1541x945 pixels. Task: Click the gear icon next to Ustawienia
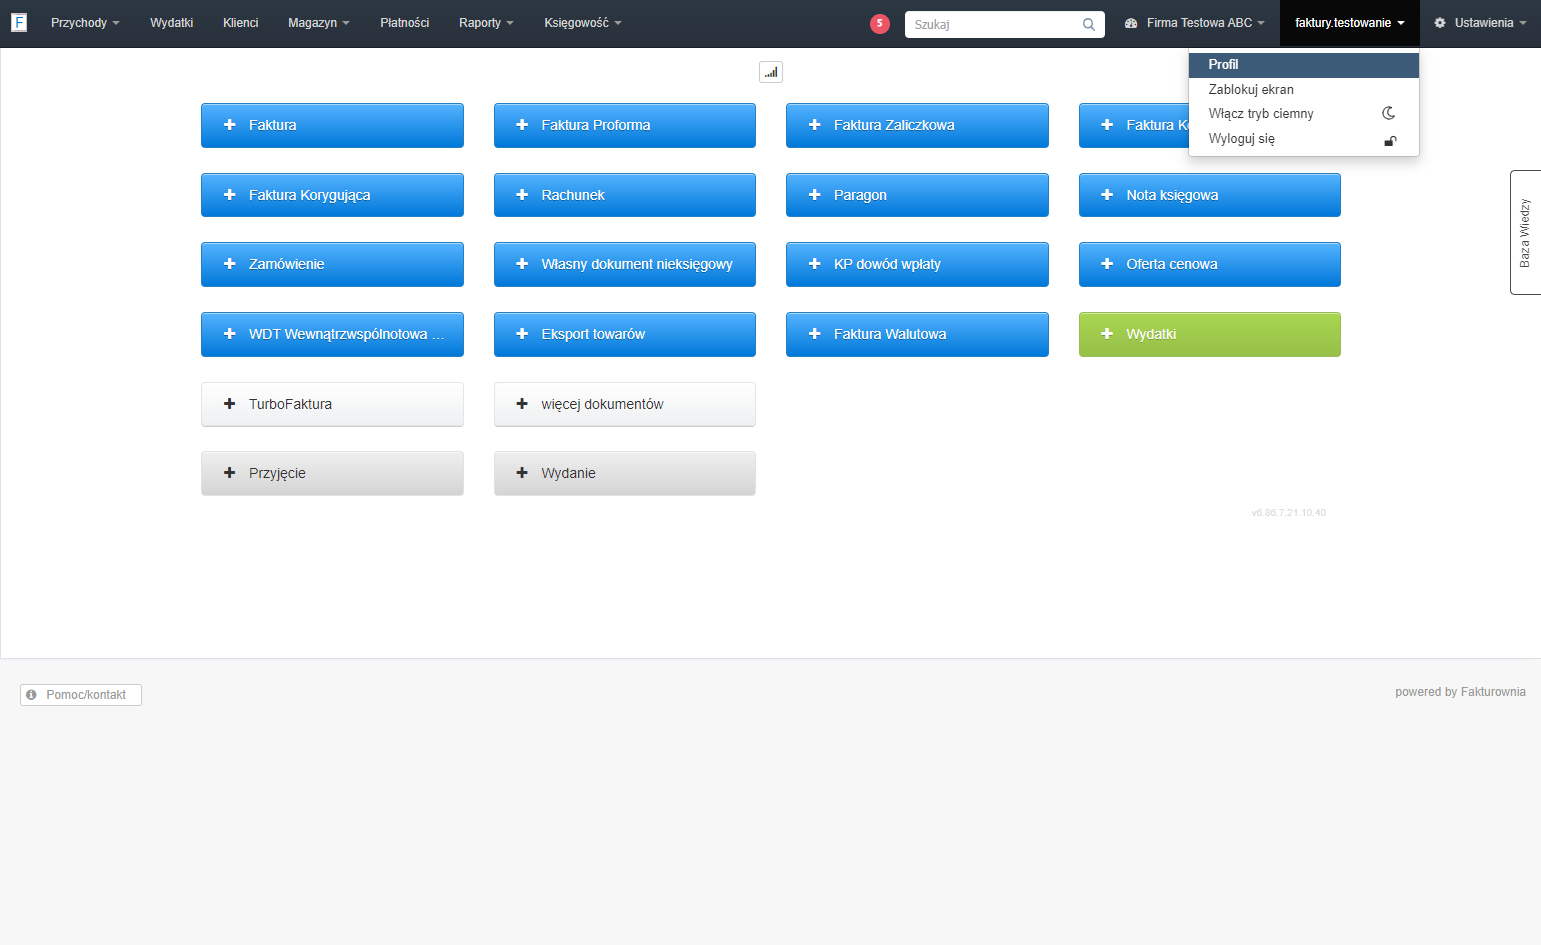coord(1440,23)
